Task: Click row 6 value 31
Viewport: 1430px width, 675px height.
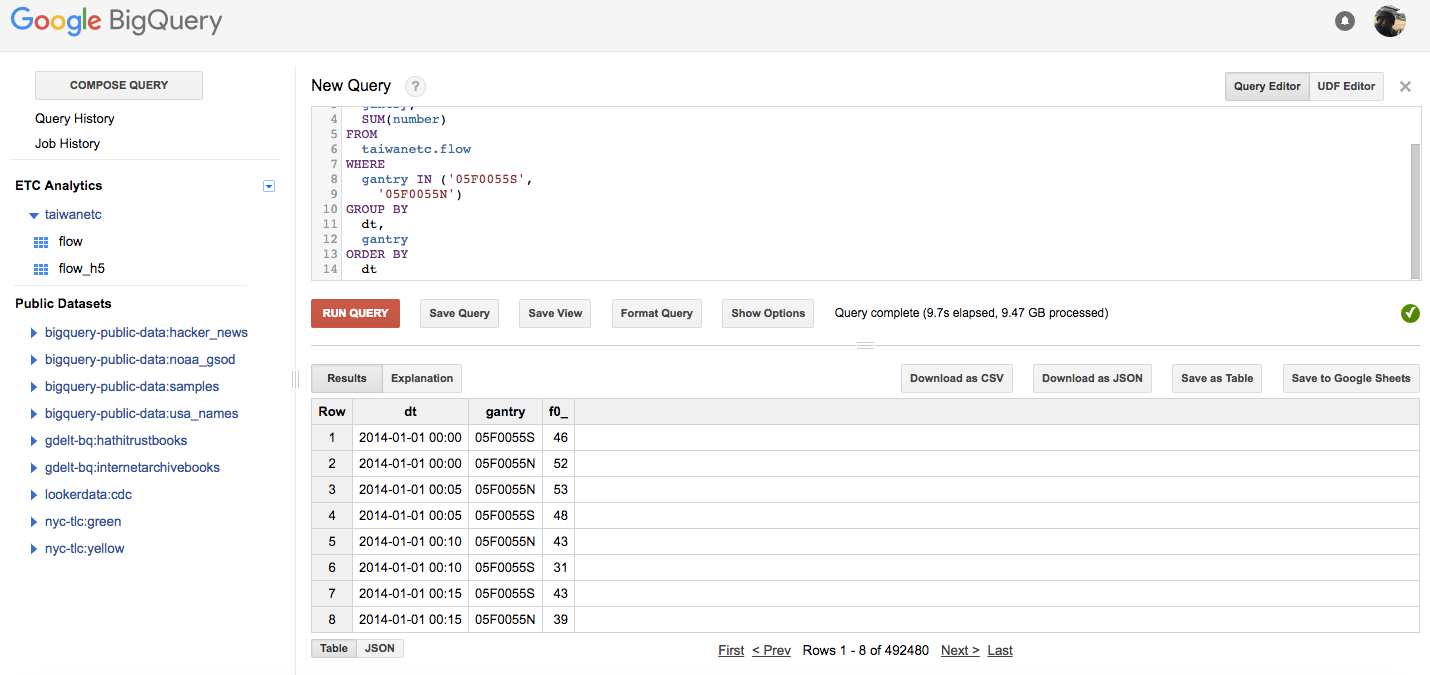Action: tap(559, 567)
